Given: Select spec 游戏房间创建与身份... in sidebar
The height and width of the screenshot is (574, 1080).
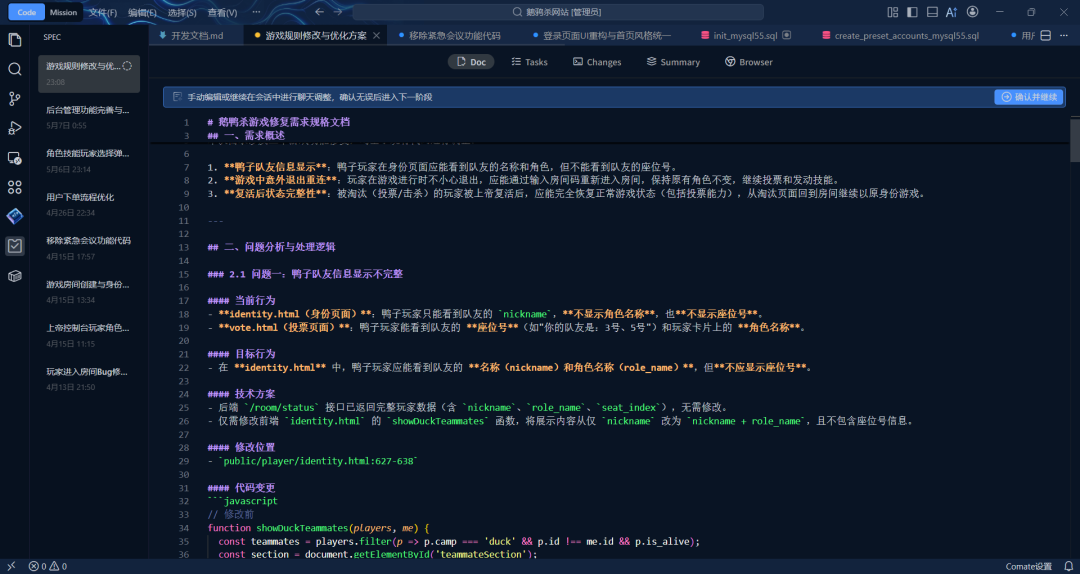Looking at the screenshot, I should [x=89, y=291].
